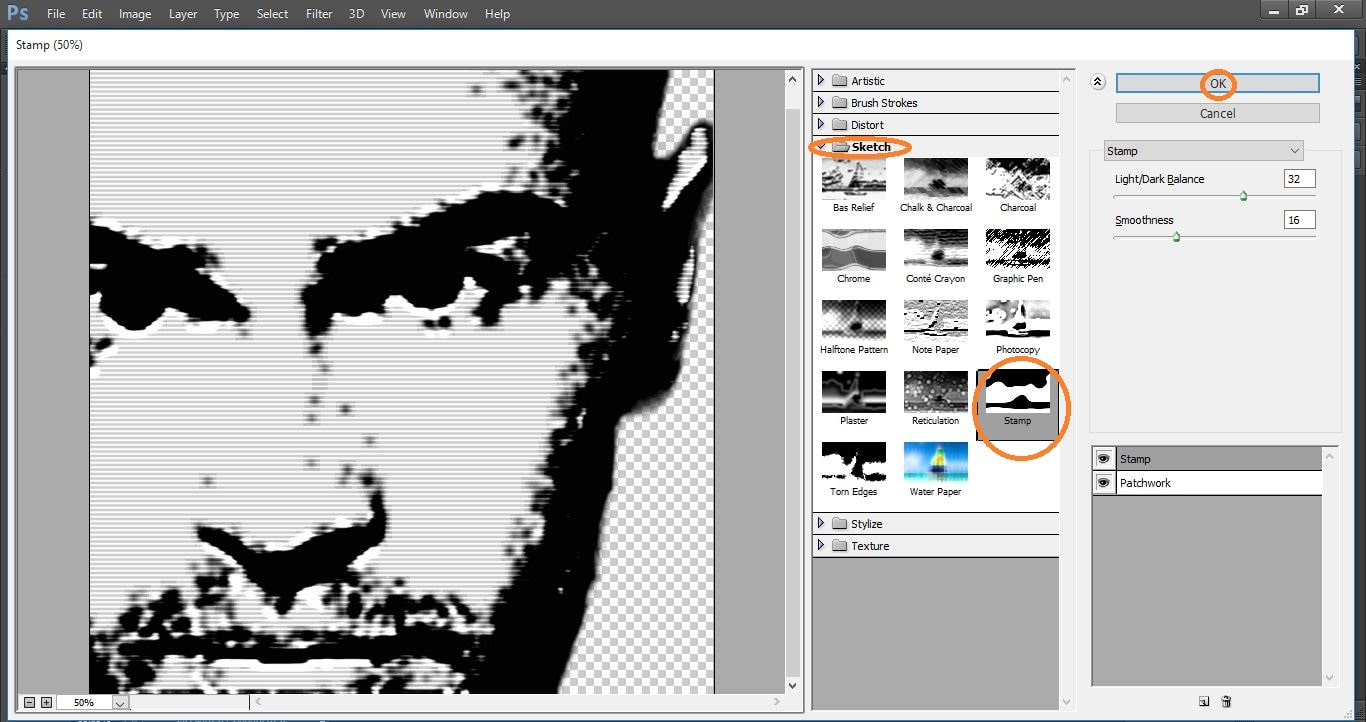1366x722 pixels.
Task: Toggle visibility of the Stamp effect layer
Action: (x=1105, y=458)
